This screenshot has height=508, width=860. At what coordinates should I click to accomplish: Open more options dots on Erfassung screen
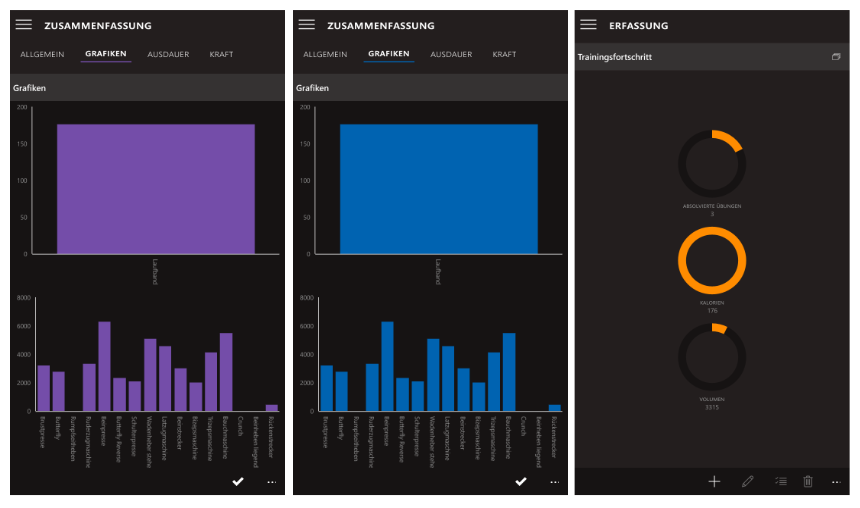pos(836,482)
